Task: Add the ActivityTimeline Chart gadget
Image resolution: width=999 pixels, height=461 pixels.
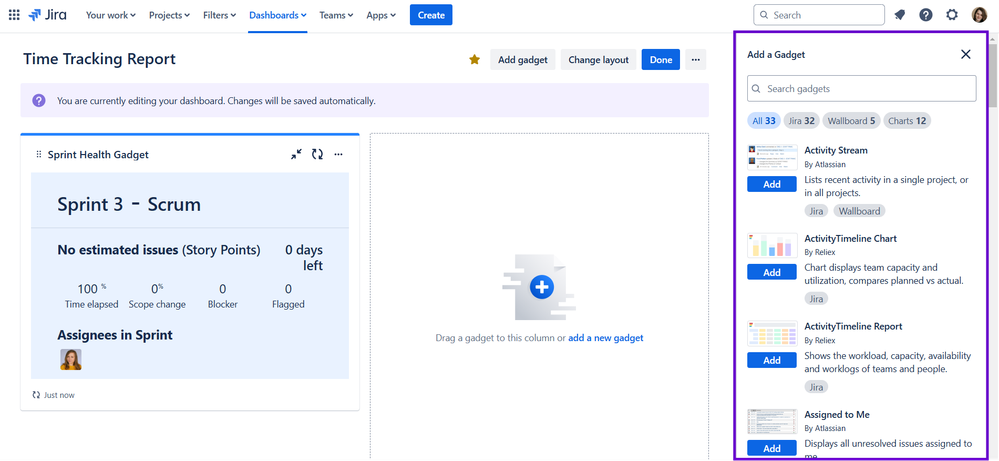Action: (x=772, y=272)
